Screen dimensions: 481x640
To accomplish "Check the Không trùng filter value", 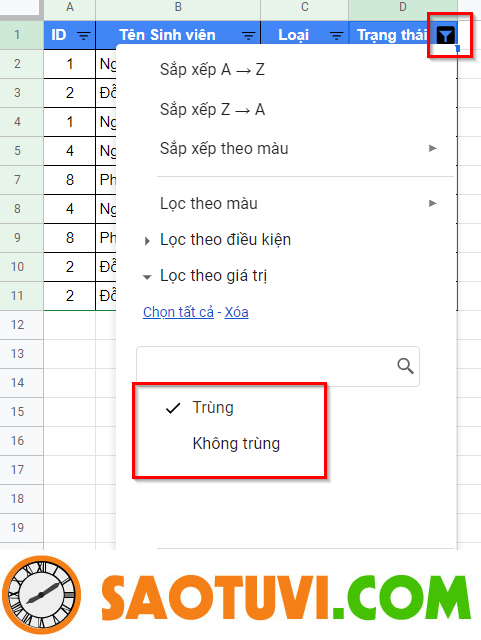I will point(236,444).
